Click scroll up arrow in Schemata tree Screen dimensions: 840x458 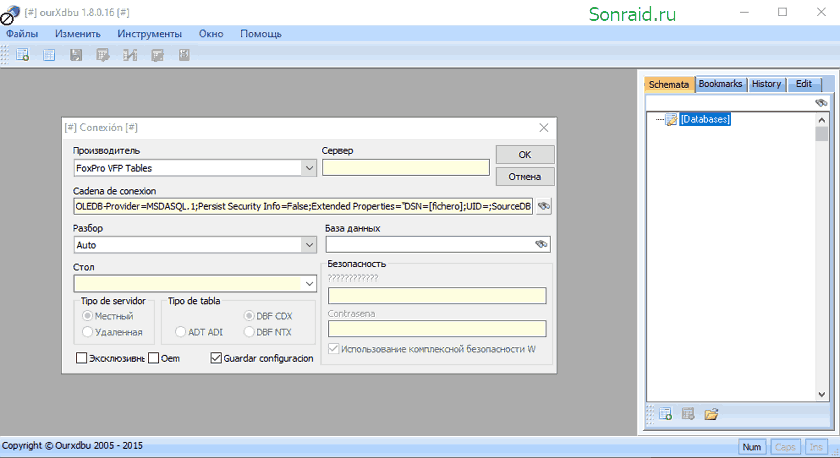tap(822, 121)
